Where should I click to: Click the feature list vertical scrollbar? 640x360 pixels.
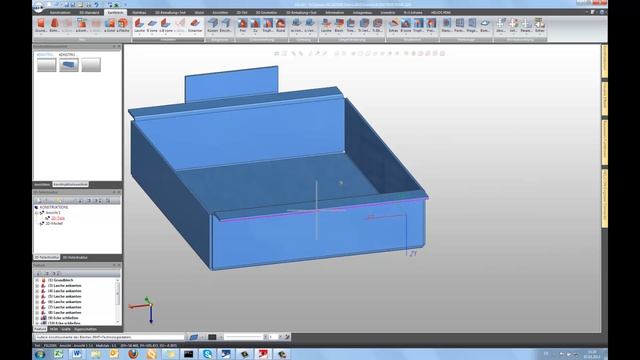[118, 301]
